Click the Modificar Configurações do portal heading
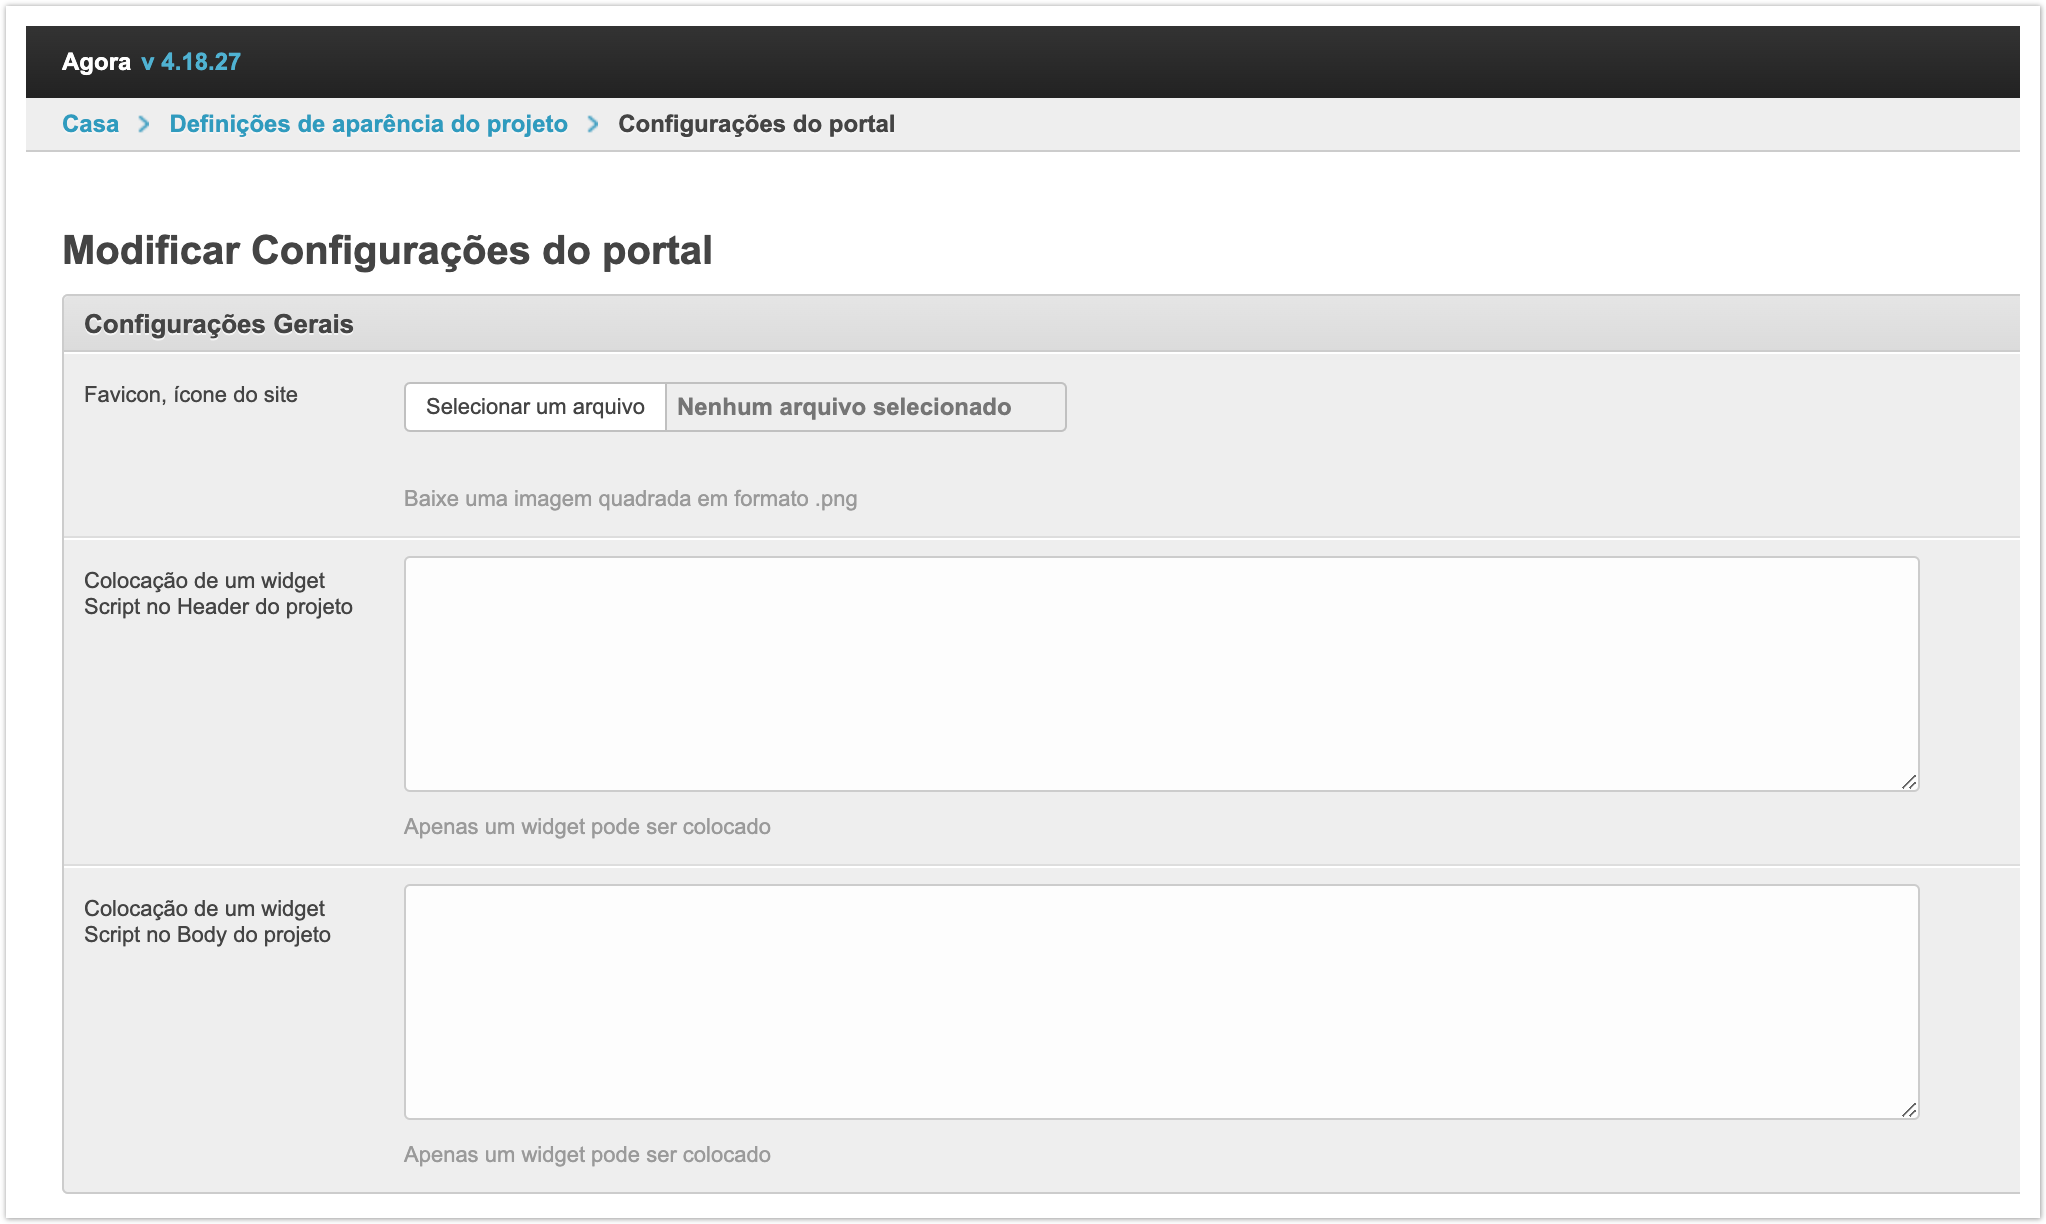This screenshot has height=1224, width=2046. click(387, 250)
